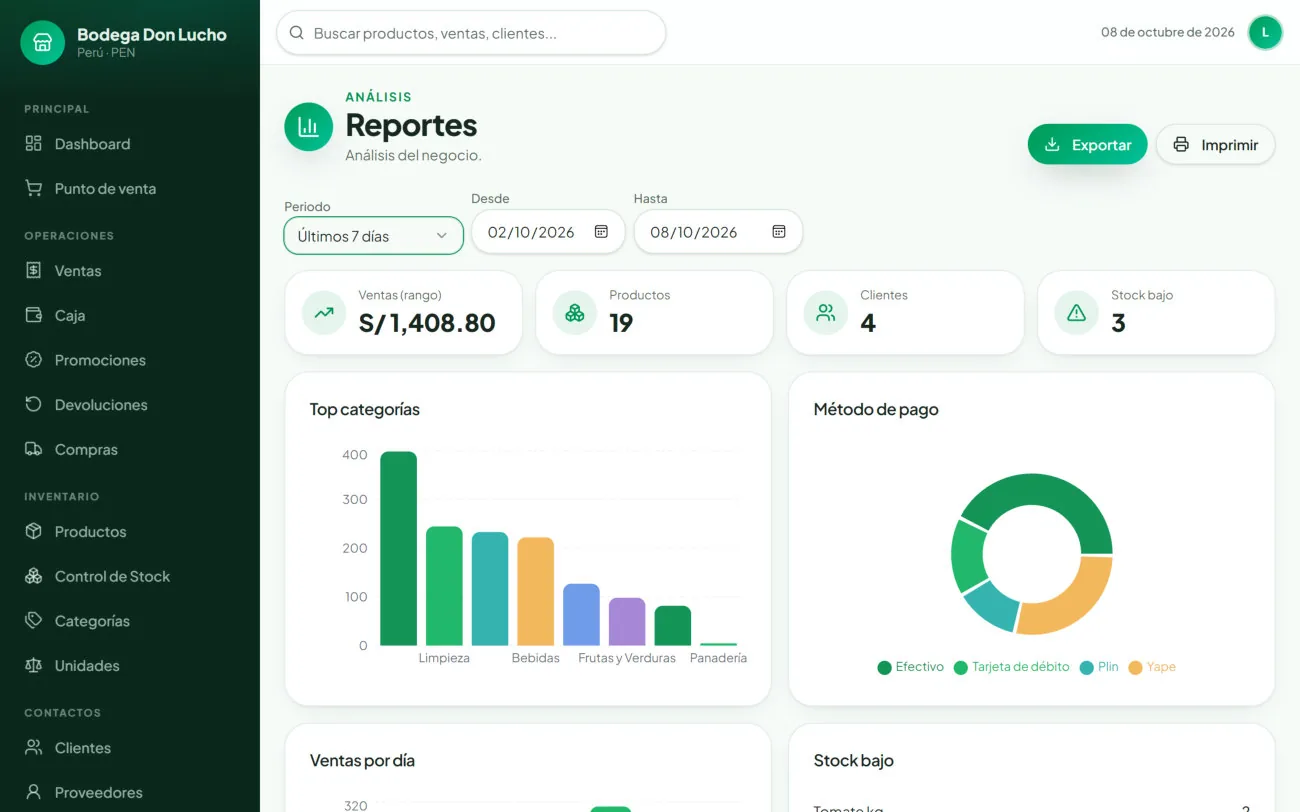Click the Caja wallet icon

pyautogui.click(x=34, y=315)
